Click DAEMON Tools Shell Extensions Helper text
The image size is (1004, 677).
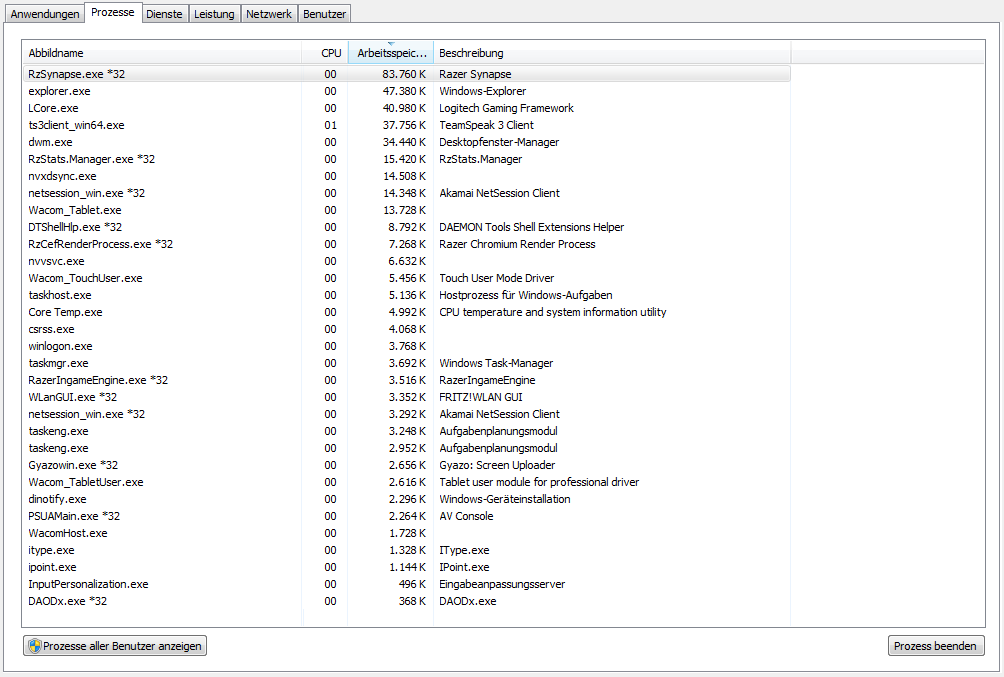click(x=531, y=227)
